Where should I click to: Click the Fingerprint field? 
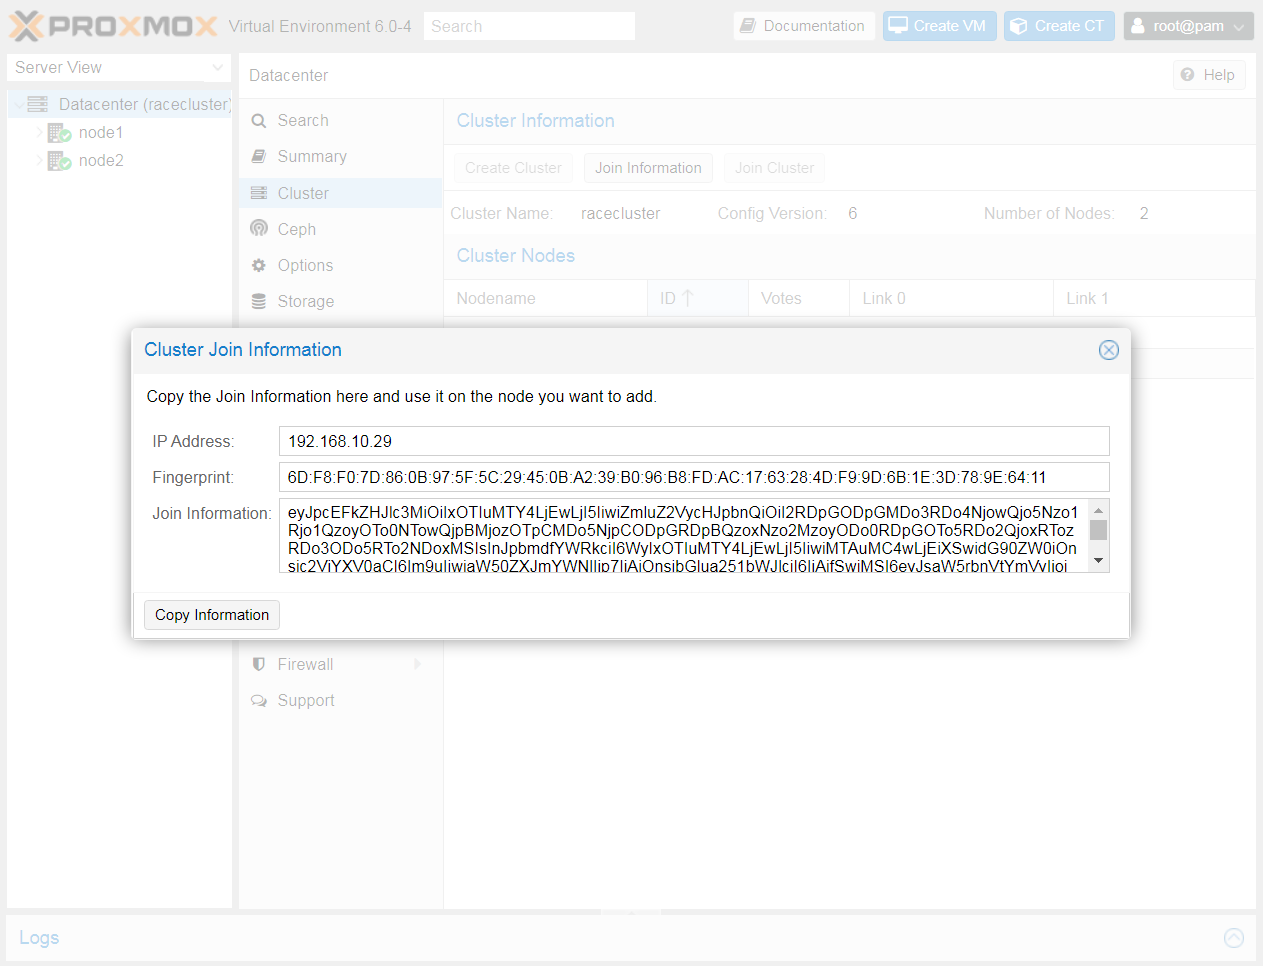(694, 477)
